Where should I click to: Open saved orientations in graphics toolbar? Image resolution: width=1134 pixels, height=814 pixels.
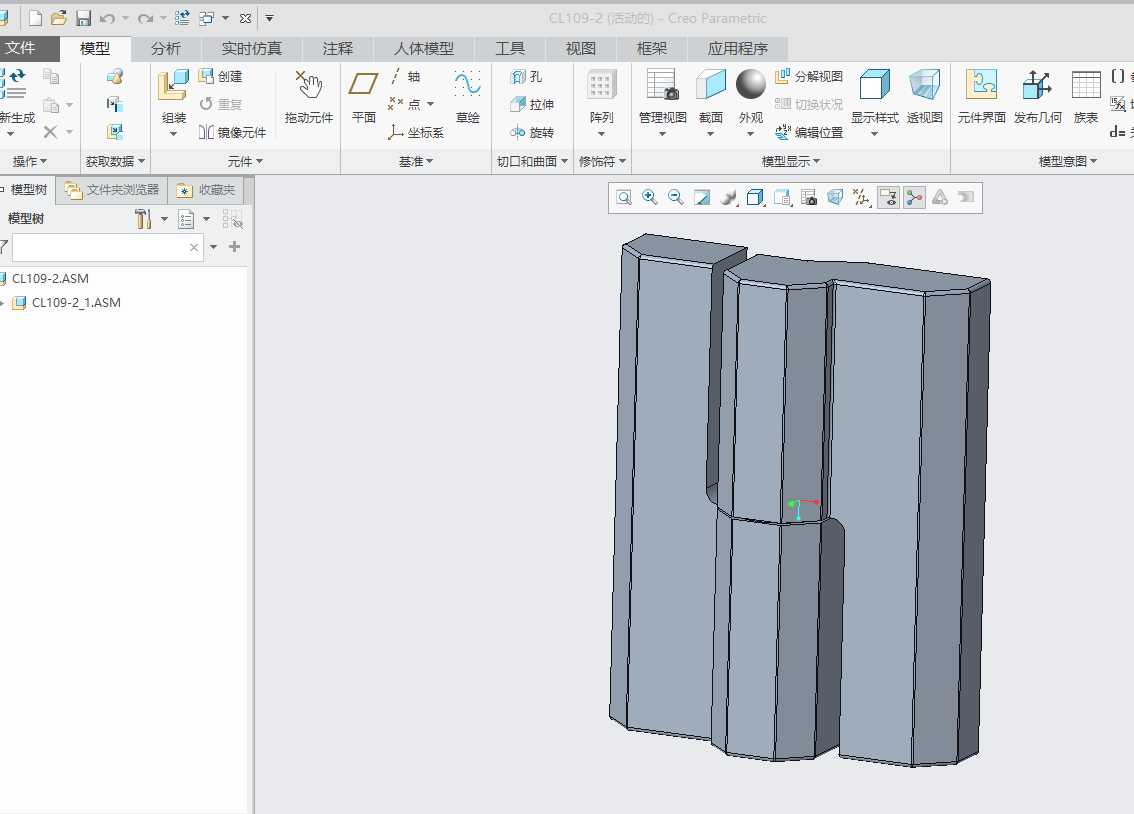[x=783, y=197]
